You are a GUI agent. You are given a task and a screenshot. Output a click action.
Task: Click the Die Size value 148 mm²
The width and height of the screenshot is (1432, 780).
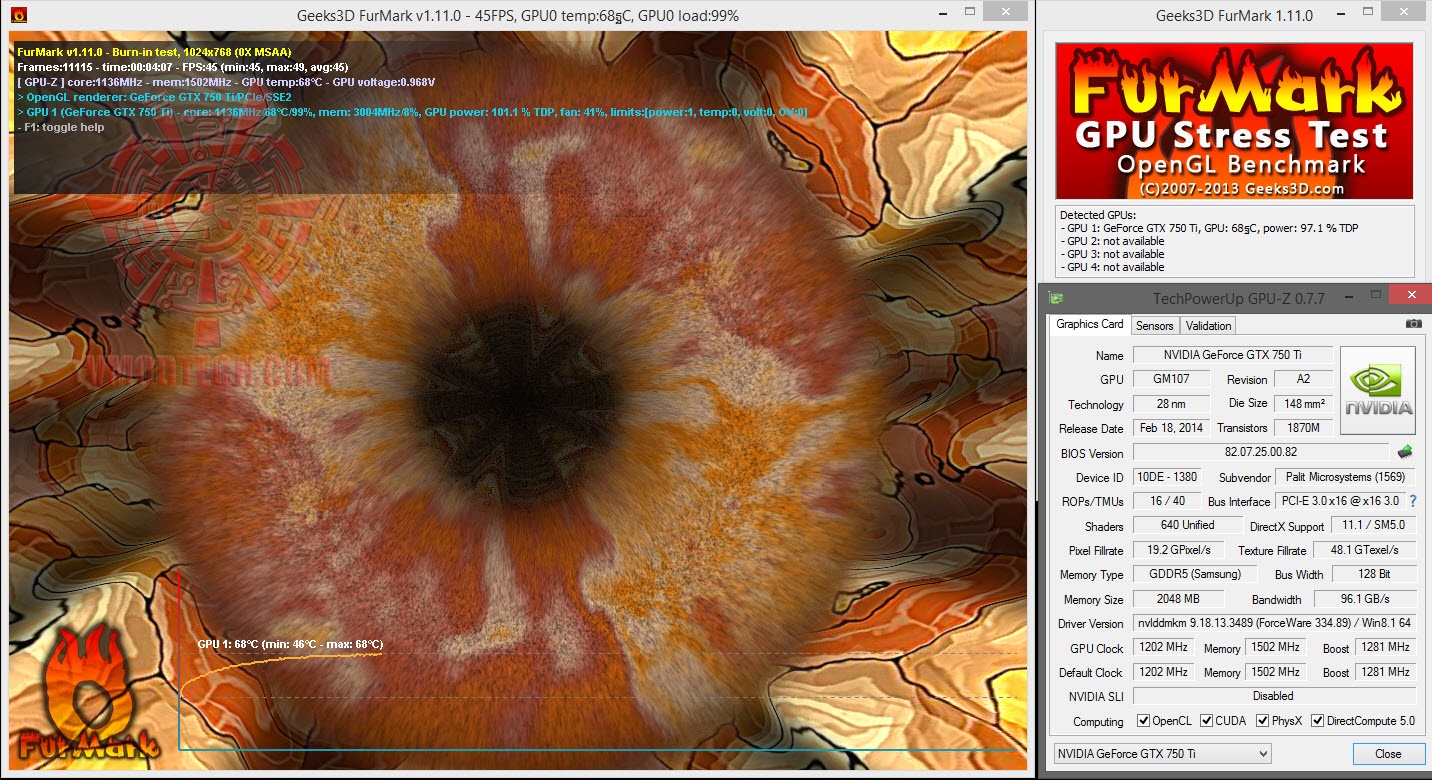(1303, 404)
